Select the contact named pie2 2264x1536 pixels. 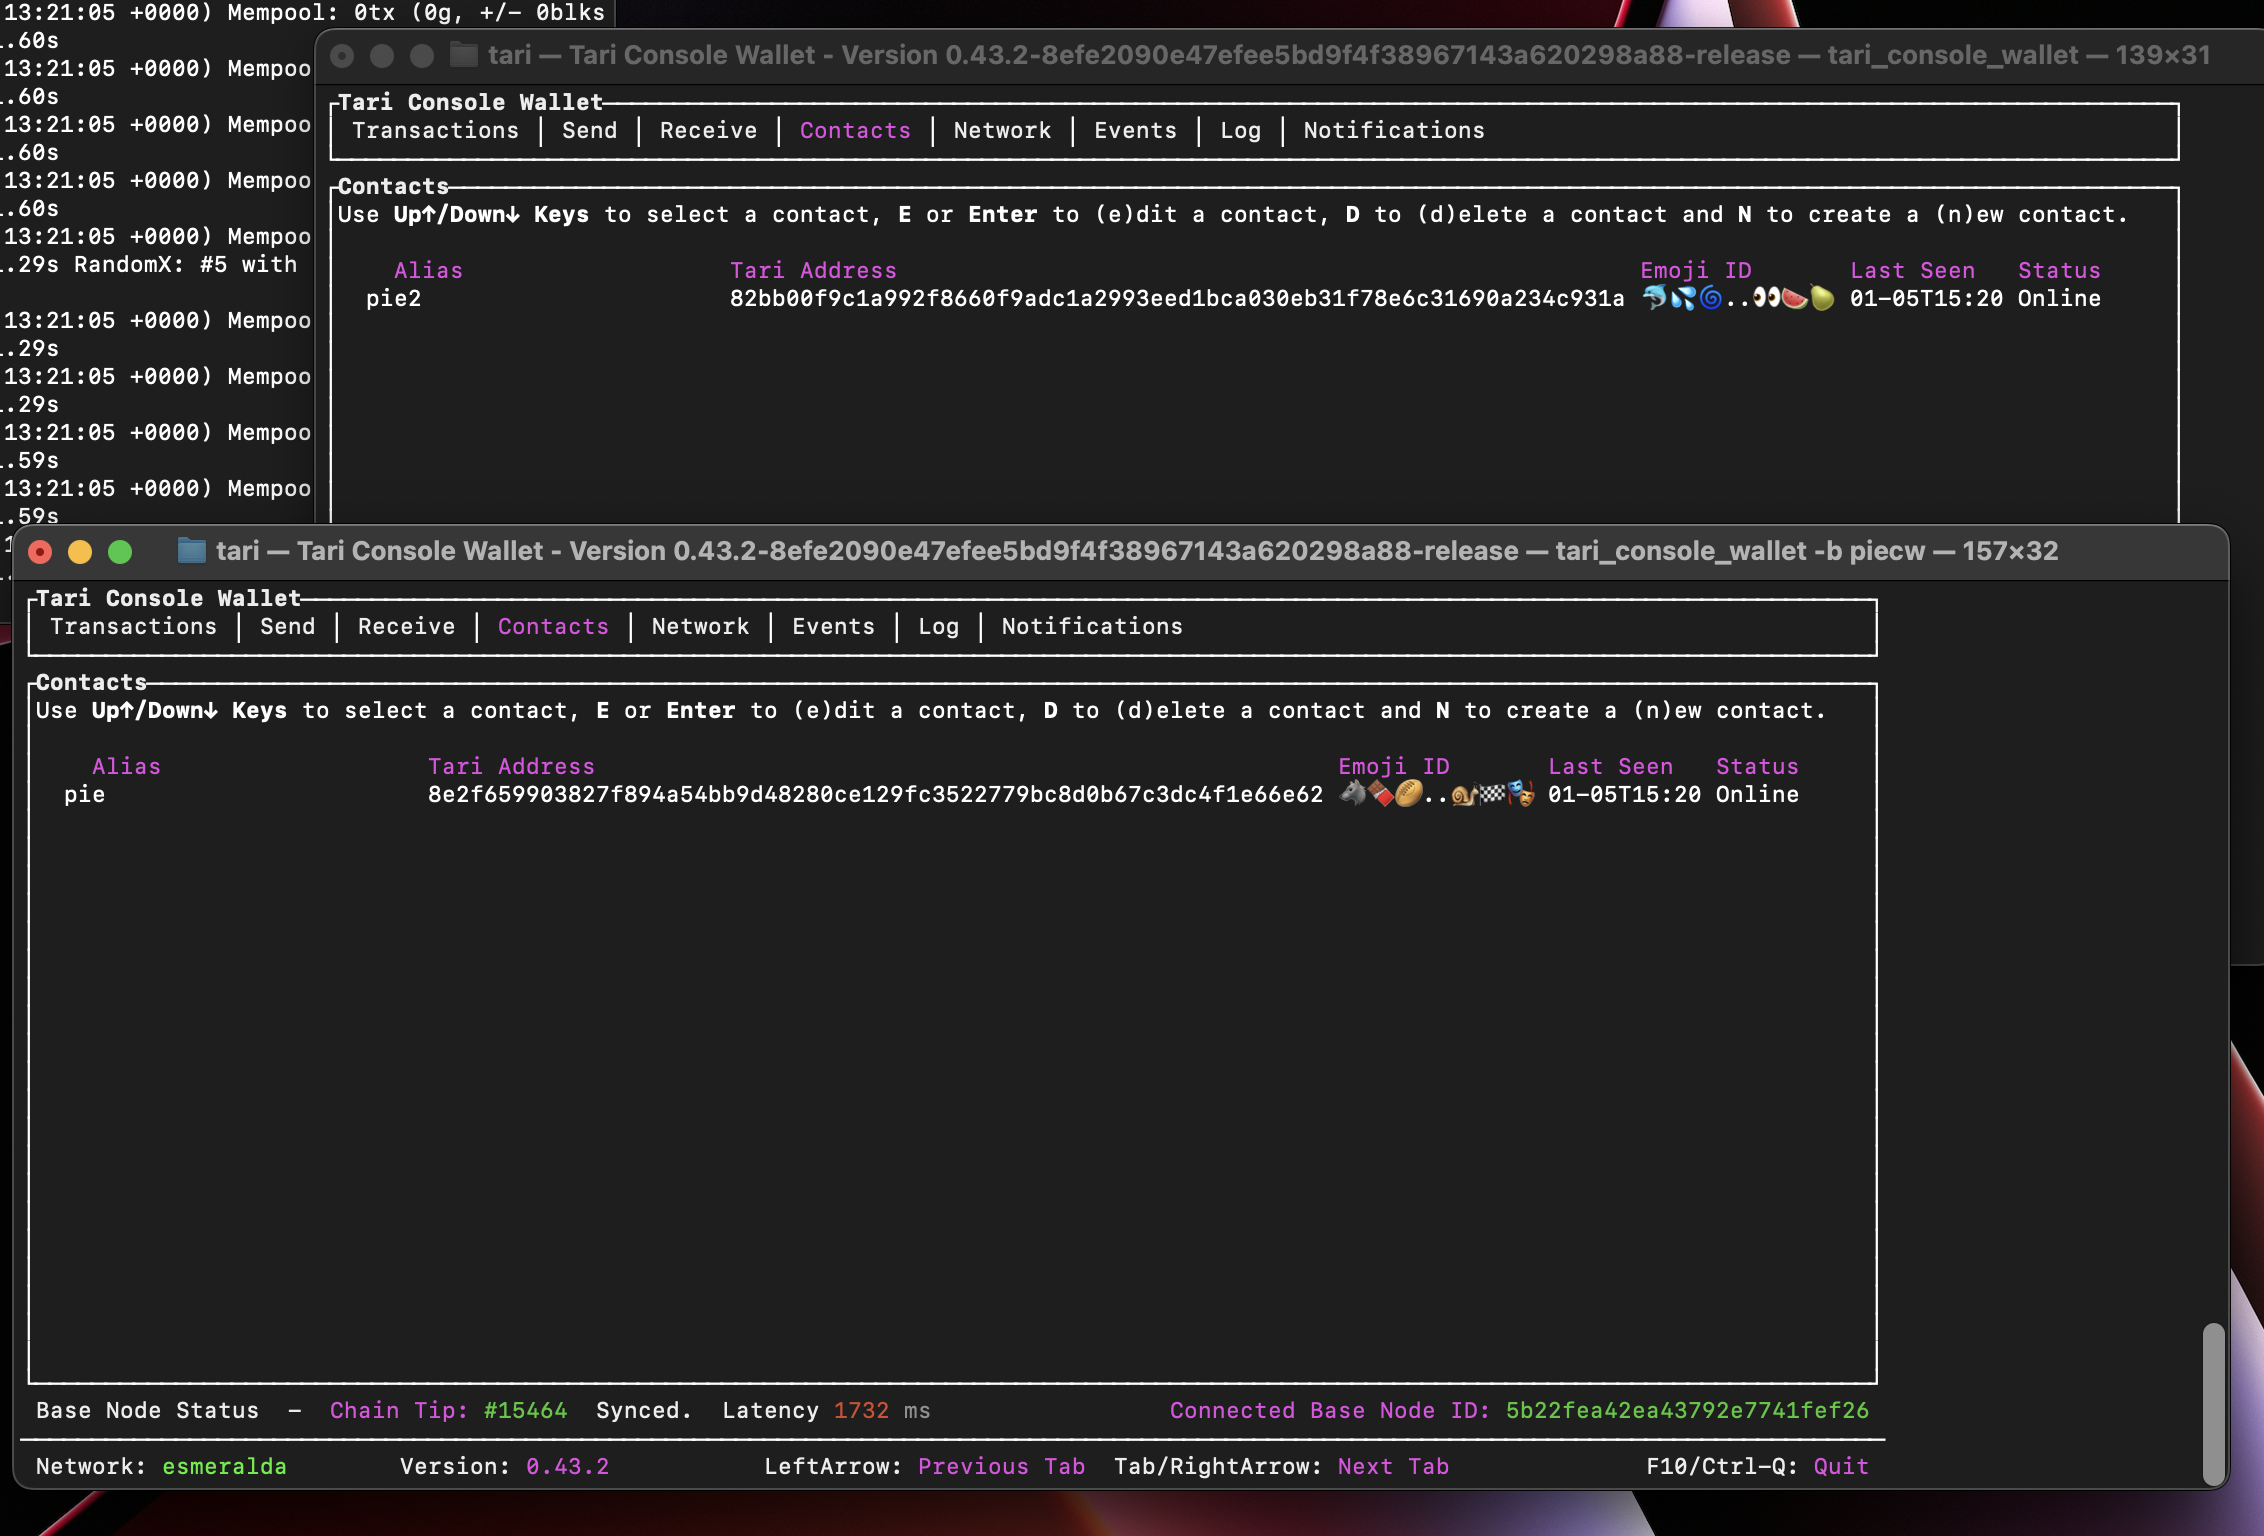coord(395,298)
